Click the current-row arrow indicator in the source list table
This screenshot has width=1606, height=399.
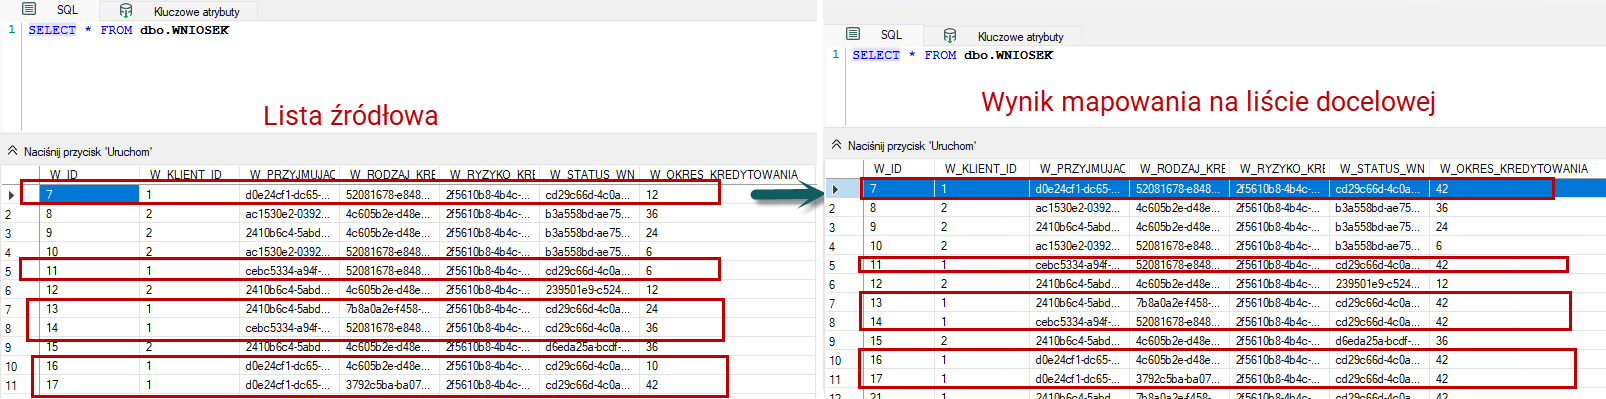click(x=11, y=195)
